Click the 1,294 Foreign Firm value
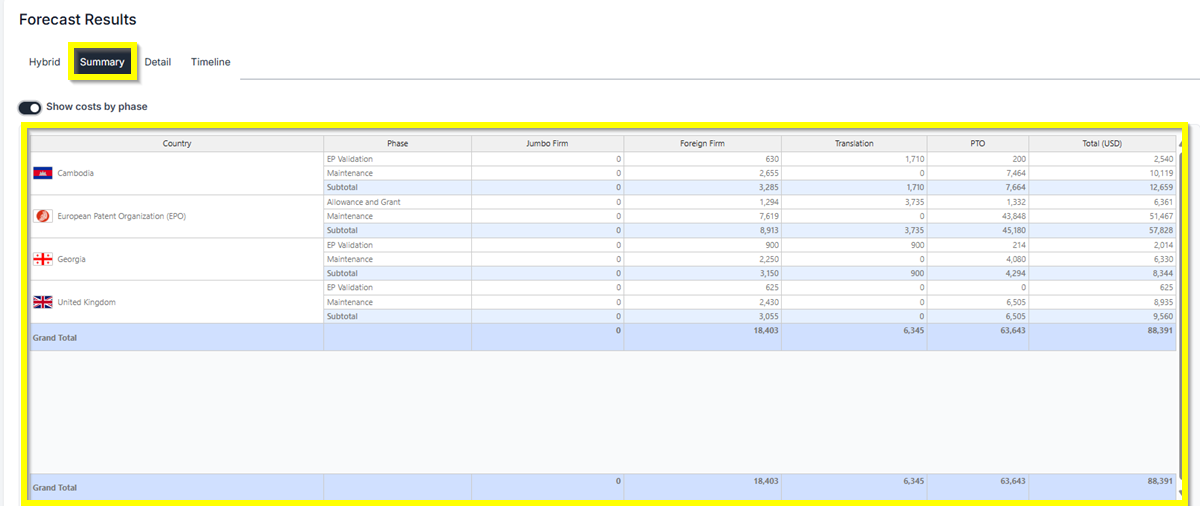The image size is (1200, 506). tap(768, 202)
